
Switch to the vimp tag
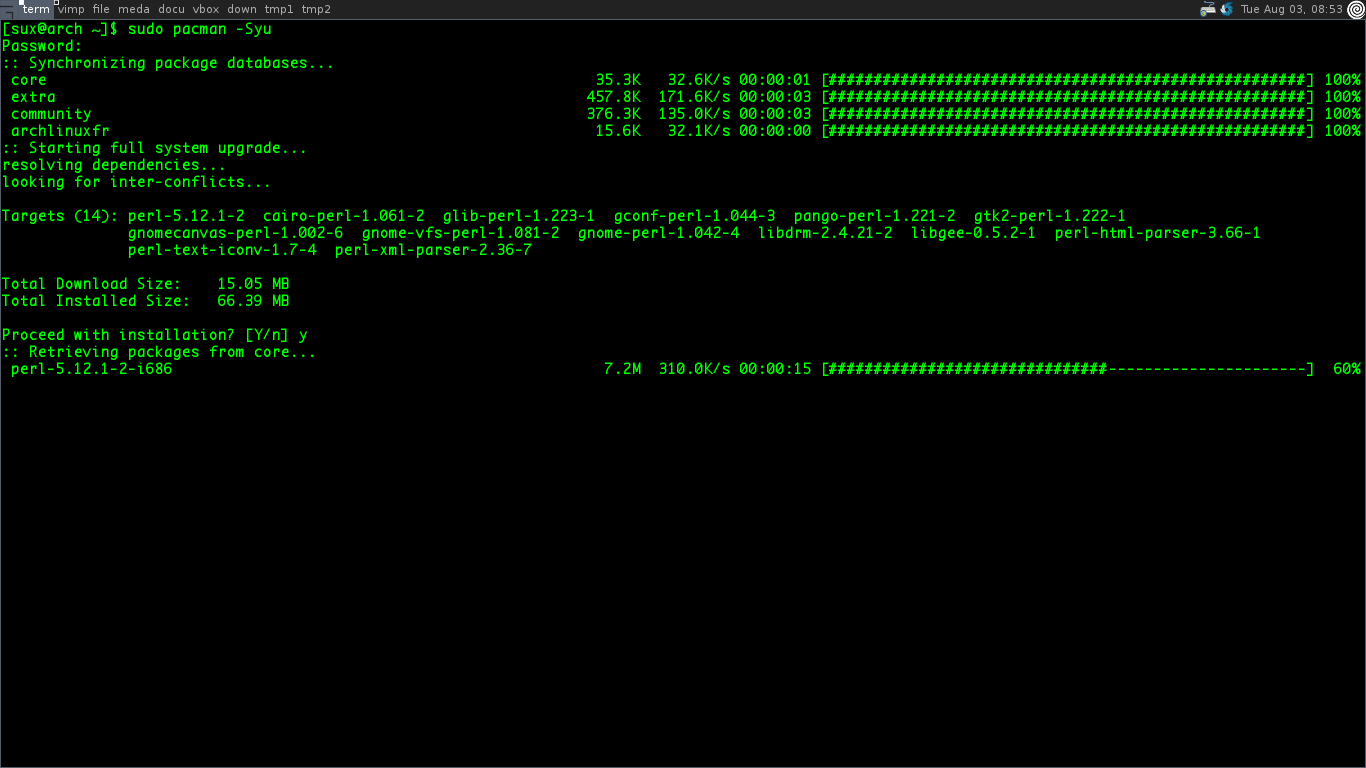[x=71, y=9]
